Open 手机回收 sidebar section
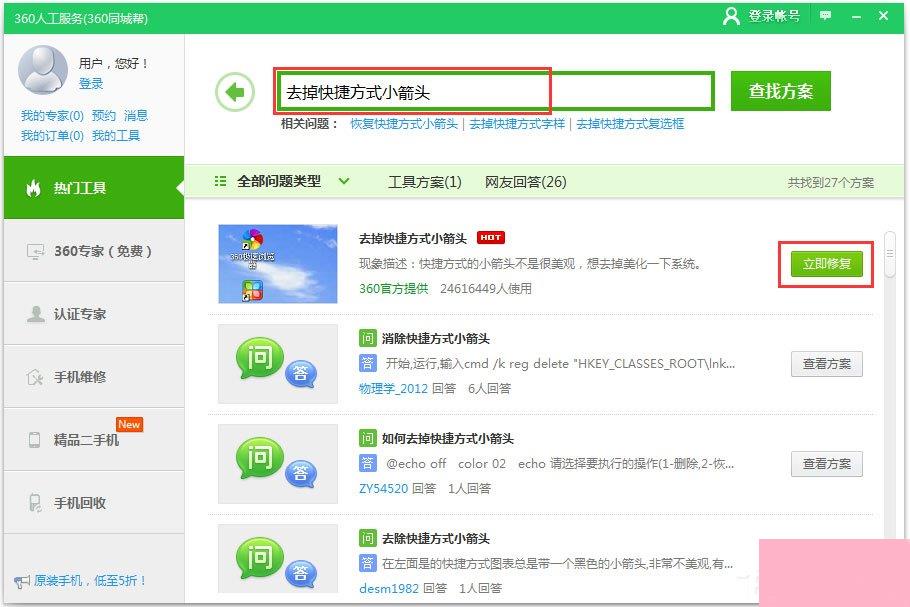Screen dimensions: 910x607 click(x=94, y=503)
